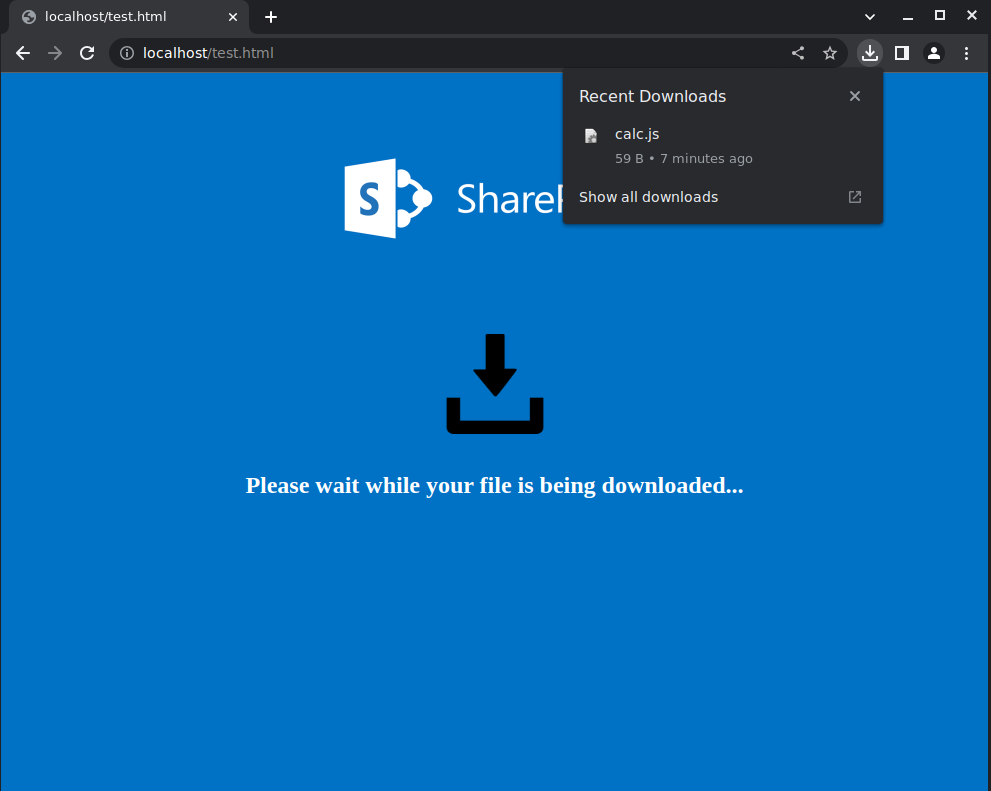Click the Recent Downloads heading
The width and height of the screenshot is (991, 791).
pos(652,96)
